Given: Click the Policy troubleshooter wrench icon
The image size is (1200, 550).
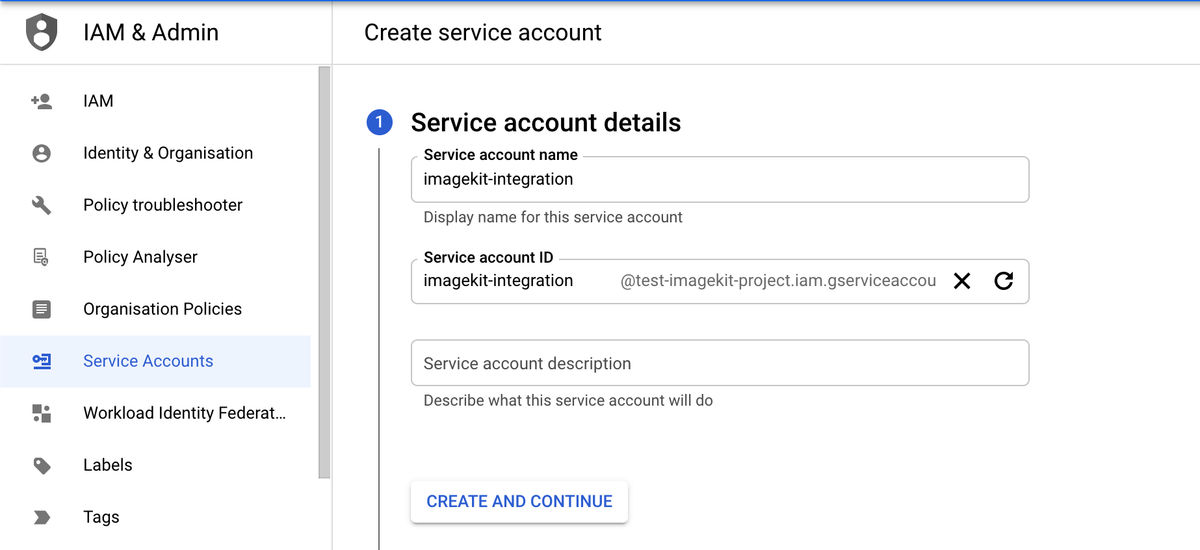Looking at the screenshot, I should coord(41,205).
